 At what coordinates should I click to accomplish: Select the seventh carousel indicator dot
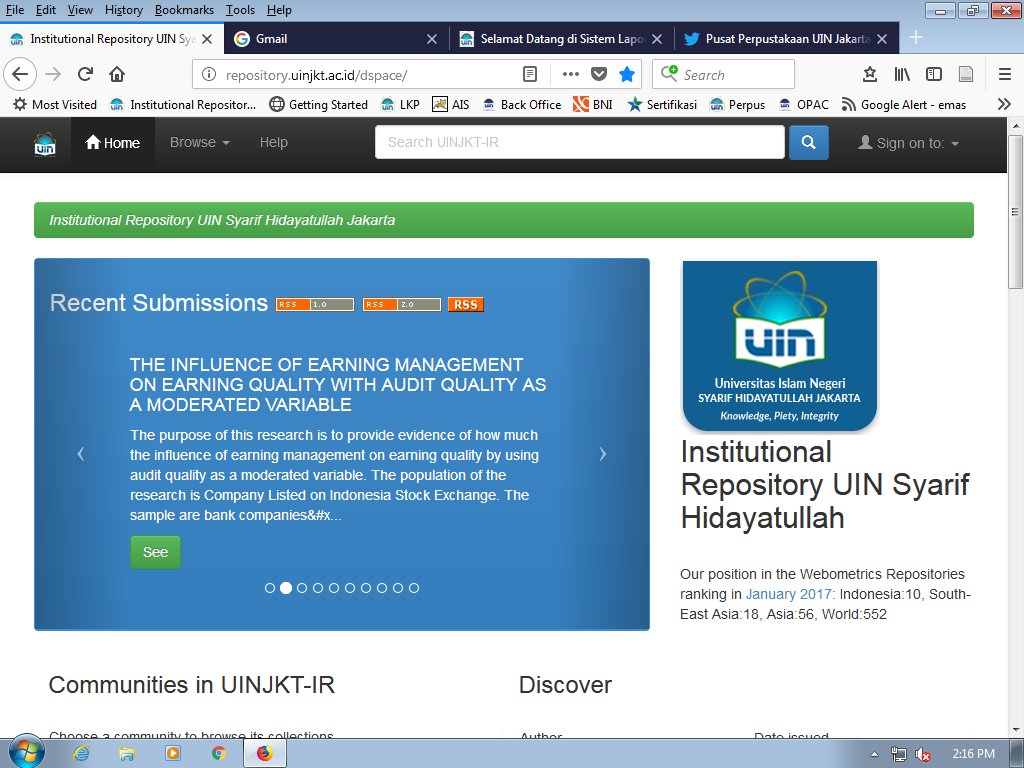[366, 588]
